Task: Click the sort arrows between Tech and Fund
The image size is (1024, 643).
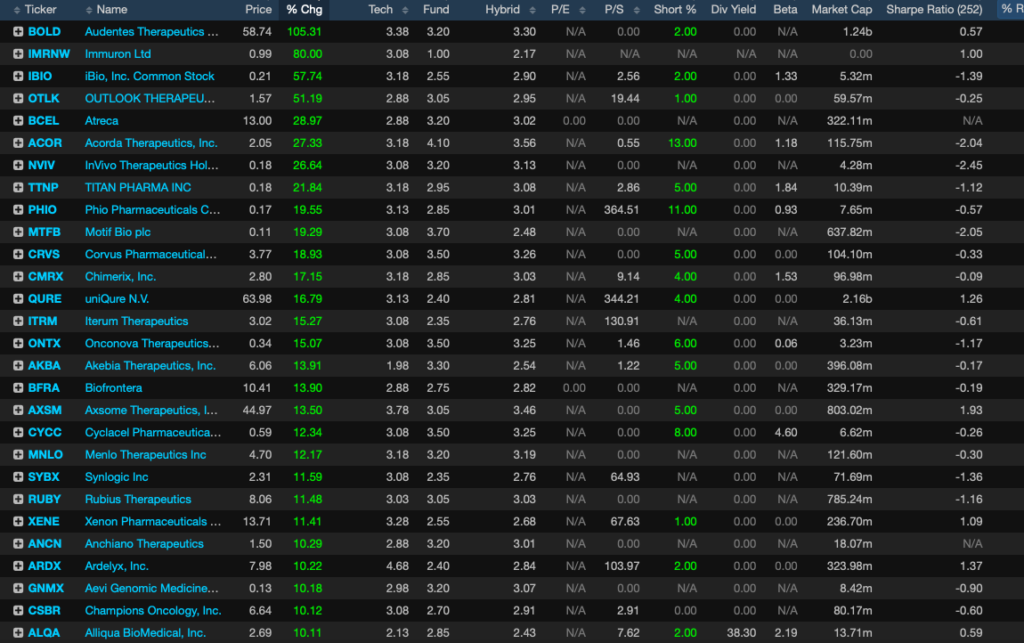Action: tap(405, 10)
